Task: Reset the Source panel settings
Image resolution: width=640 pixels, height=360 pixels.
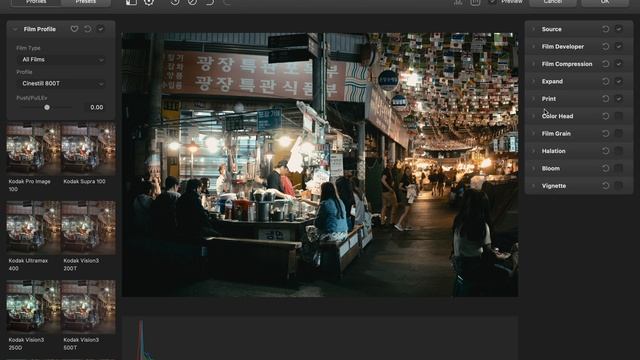Action: (x=605, y=29)
